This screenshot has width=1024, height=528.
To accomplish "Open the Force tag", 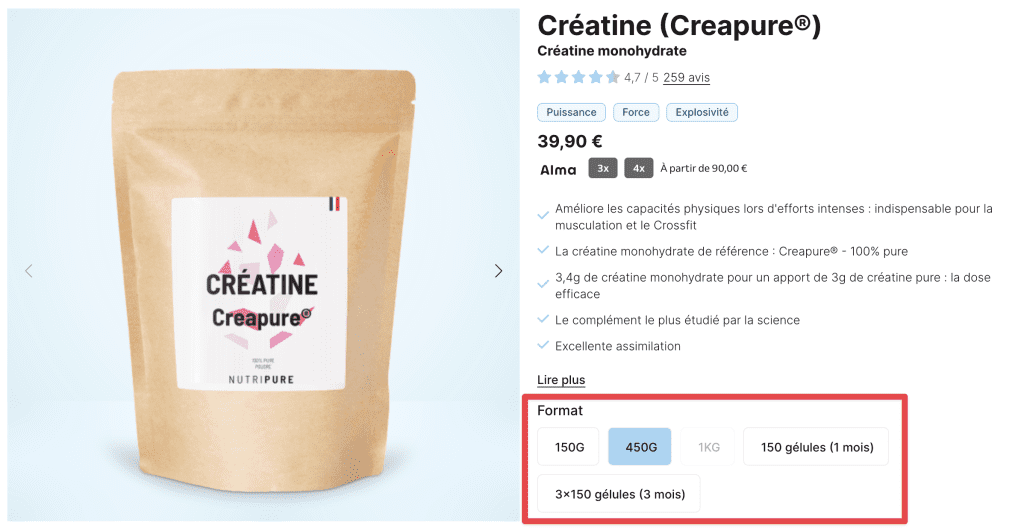I will point(636,112).
